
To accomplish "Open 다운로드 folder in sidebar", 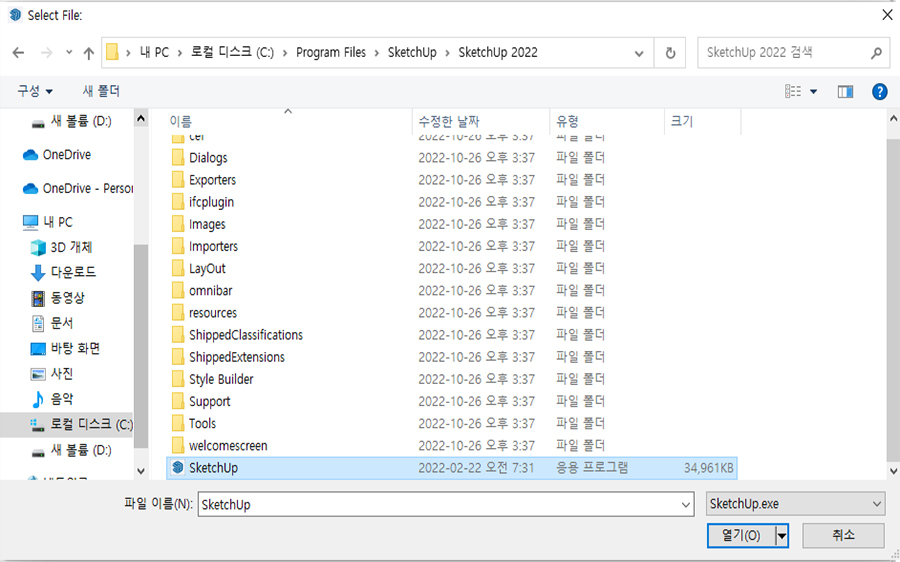I will (x=63, y=272).
